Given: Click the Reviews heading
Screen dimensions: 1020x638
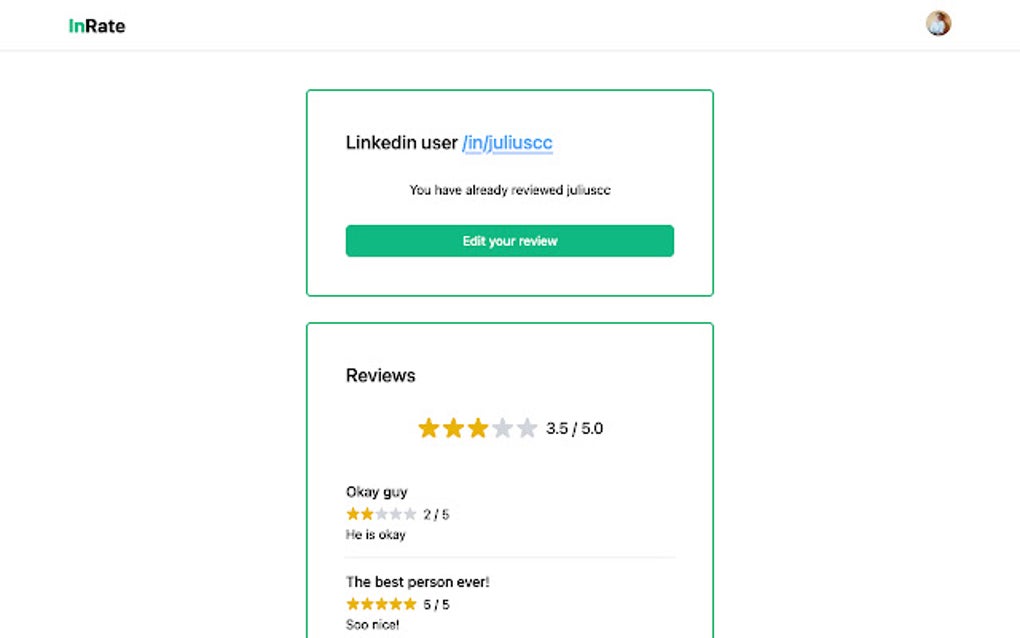Looking at the screenshot, I should point(380,375).
